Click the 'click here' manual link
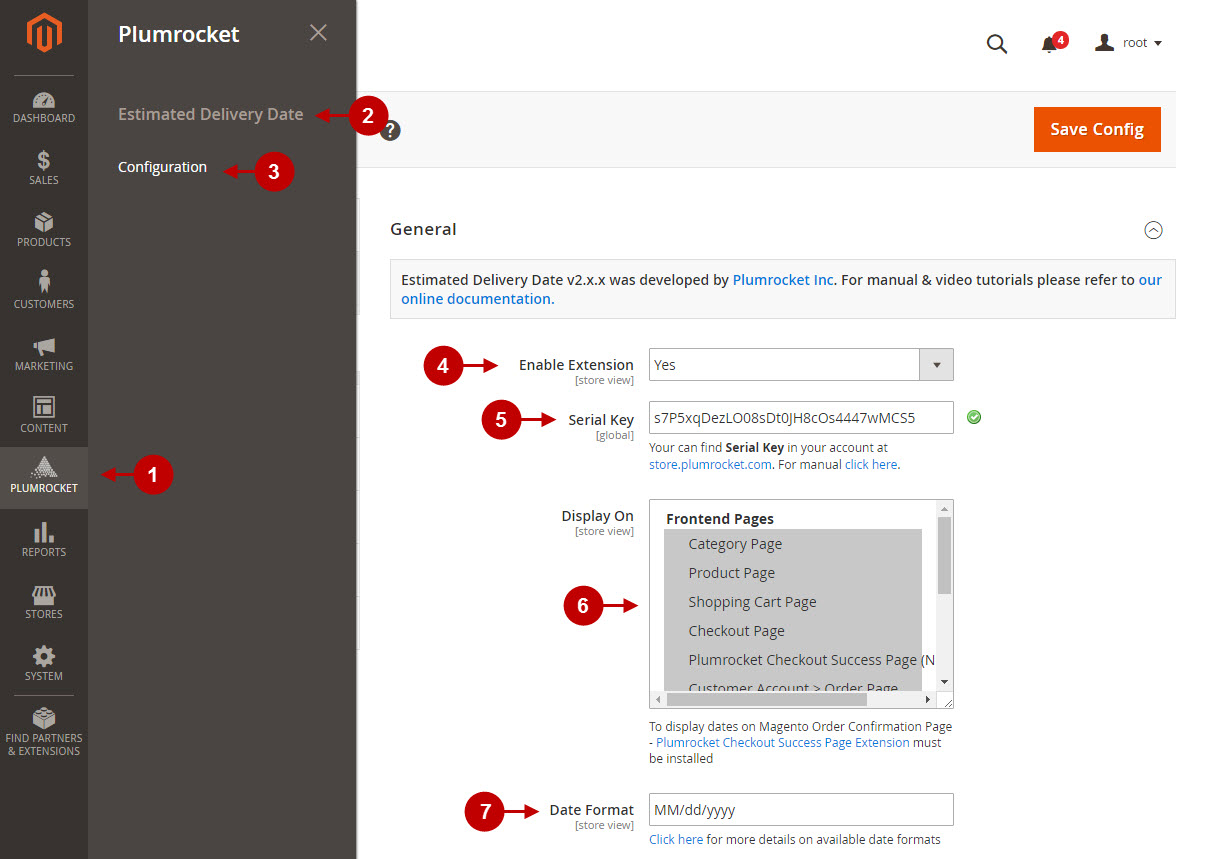The width and height of the screenshot is (1206, 859). 871,464
